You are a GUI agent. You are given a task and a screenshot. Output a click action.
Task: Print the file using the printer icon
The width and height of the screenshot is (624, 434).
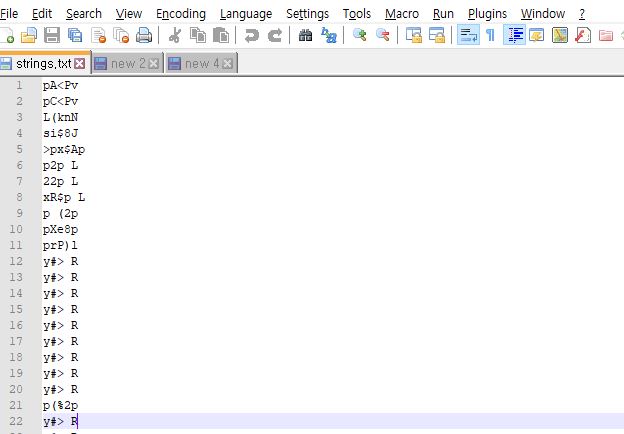144,35
